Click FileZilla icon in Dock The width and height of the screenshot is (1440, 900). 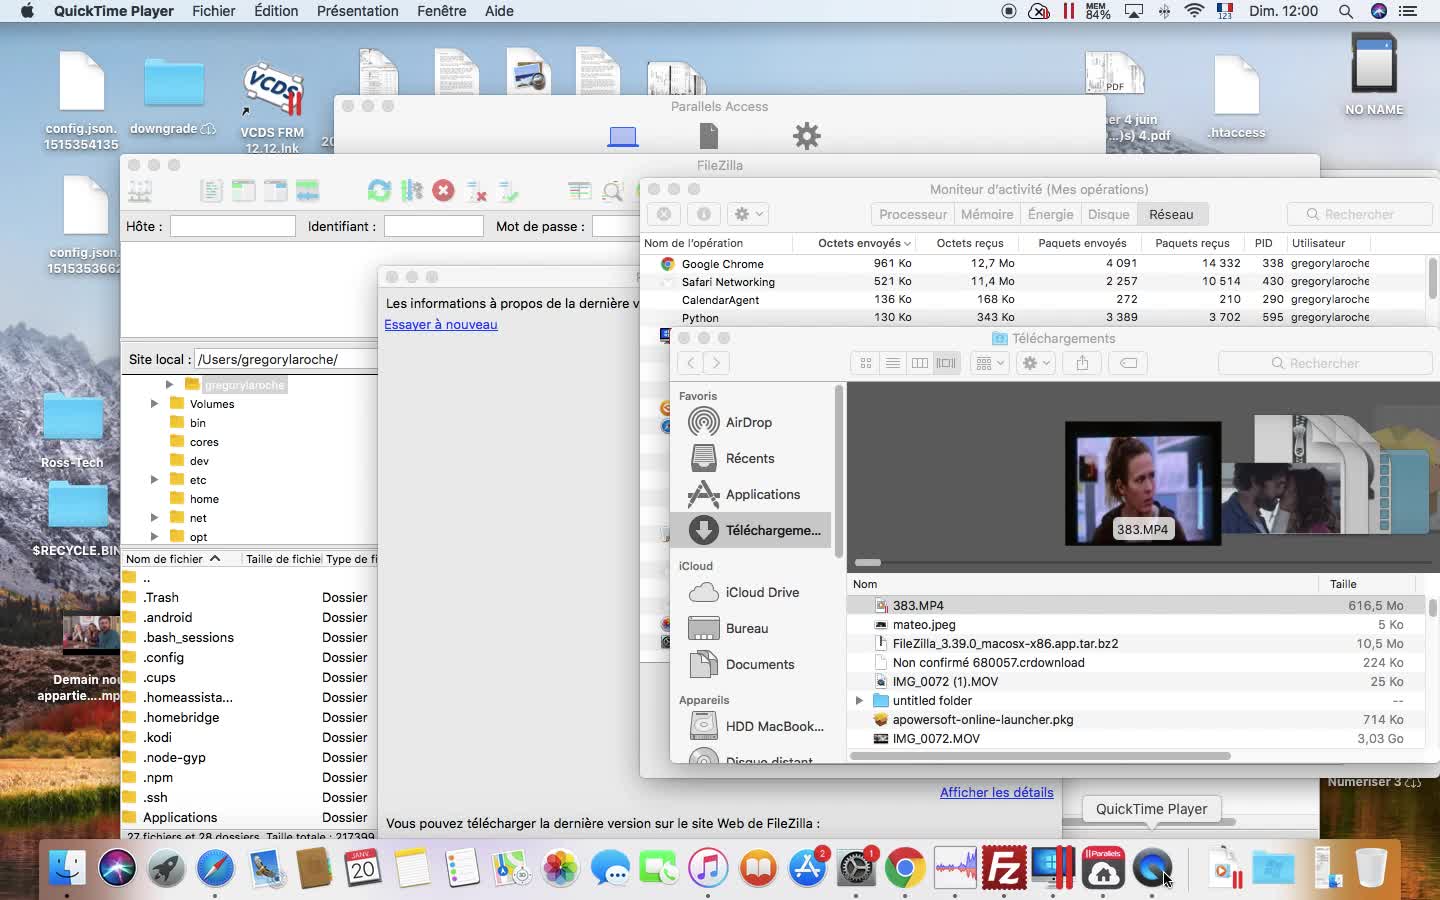point(1004,867)
